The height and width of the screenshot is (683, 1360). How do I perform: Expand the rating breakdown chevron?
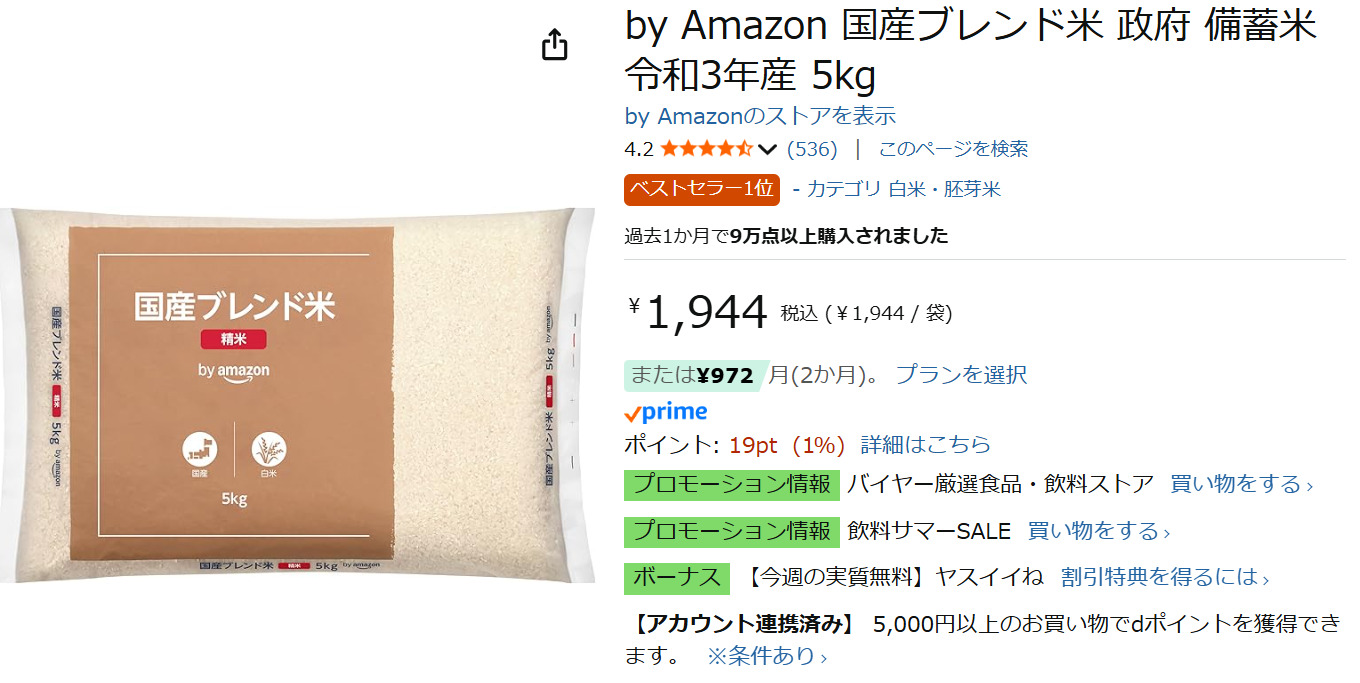(x=768, y=150)
